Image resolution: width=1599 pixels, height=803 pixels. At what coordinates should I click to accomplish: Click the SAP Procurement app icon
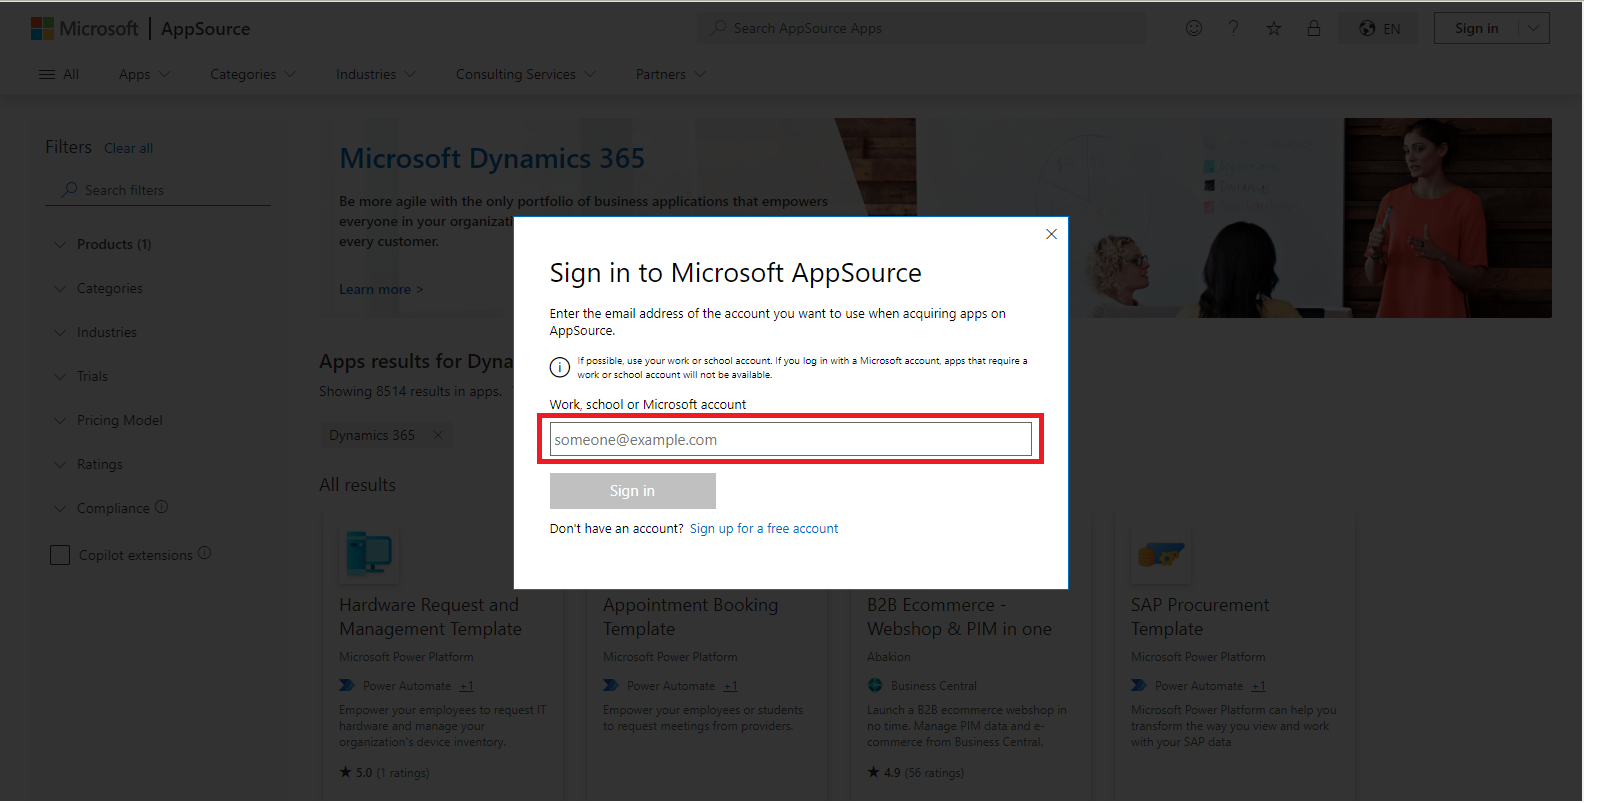tap(1161, 553)
